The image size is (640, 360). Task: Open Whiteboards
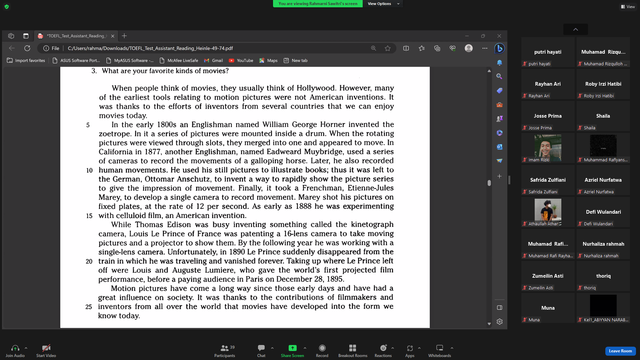(440, 350)
